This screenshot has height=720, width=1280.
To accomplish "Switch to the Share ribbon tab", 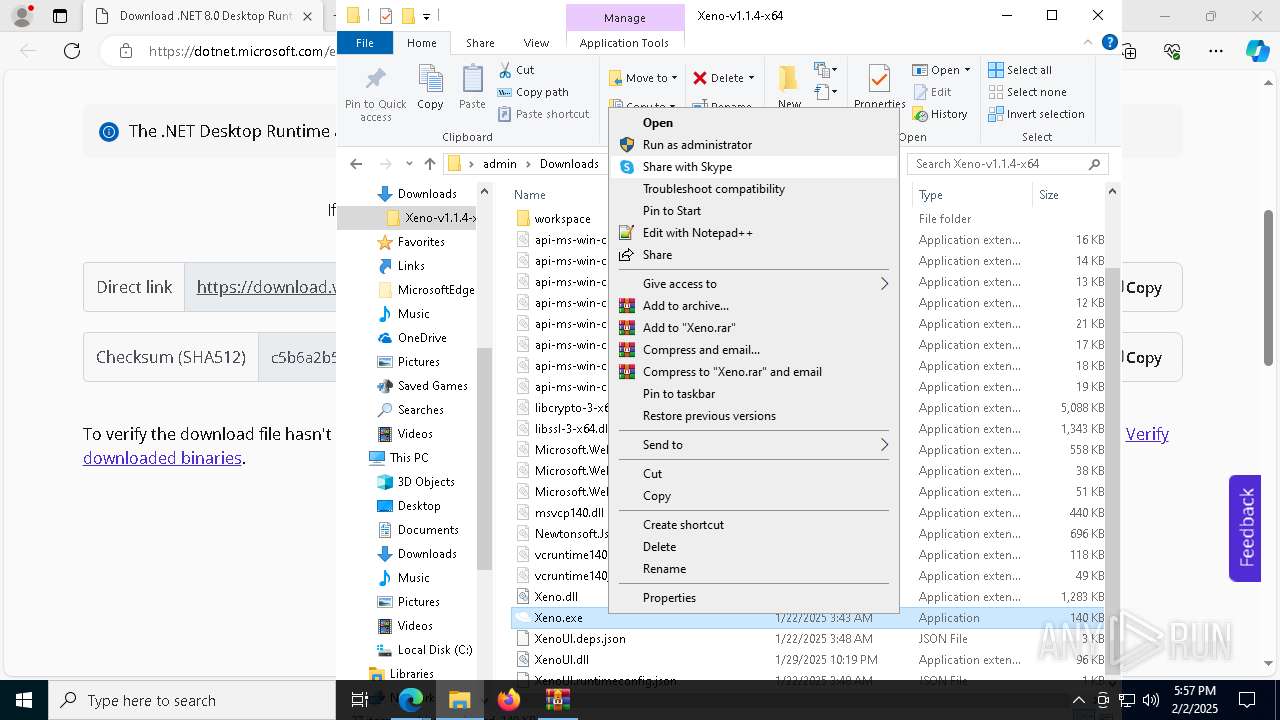I will [480, 43].
